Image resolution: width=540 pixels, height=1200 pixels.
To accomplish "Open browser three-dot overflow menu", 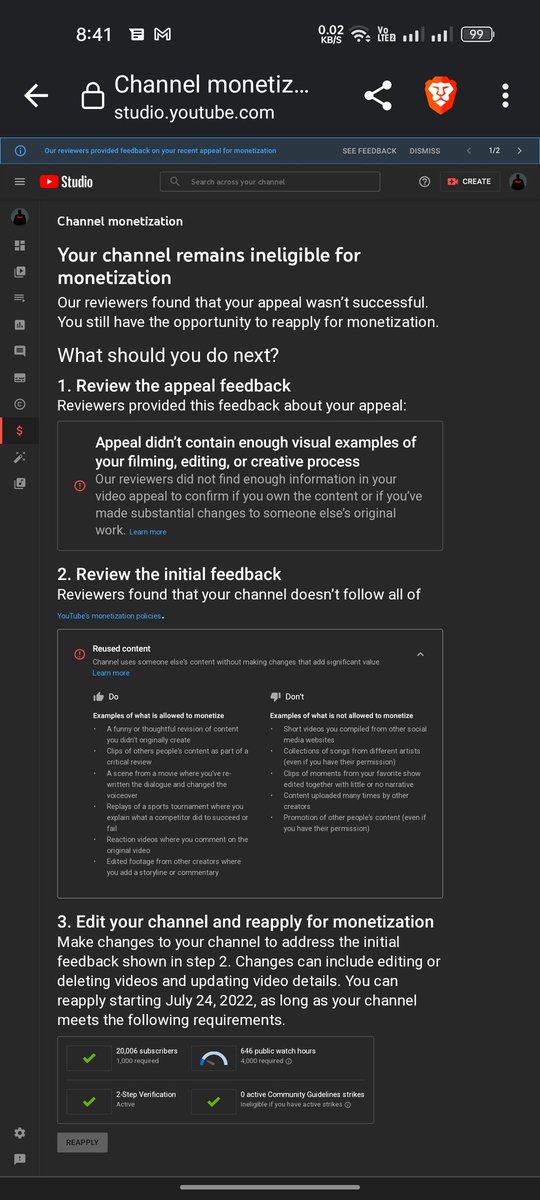I will [505, 96].
